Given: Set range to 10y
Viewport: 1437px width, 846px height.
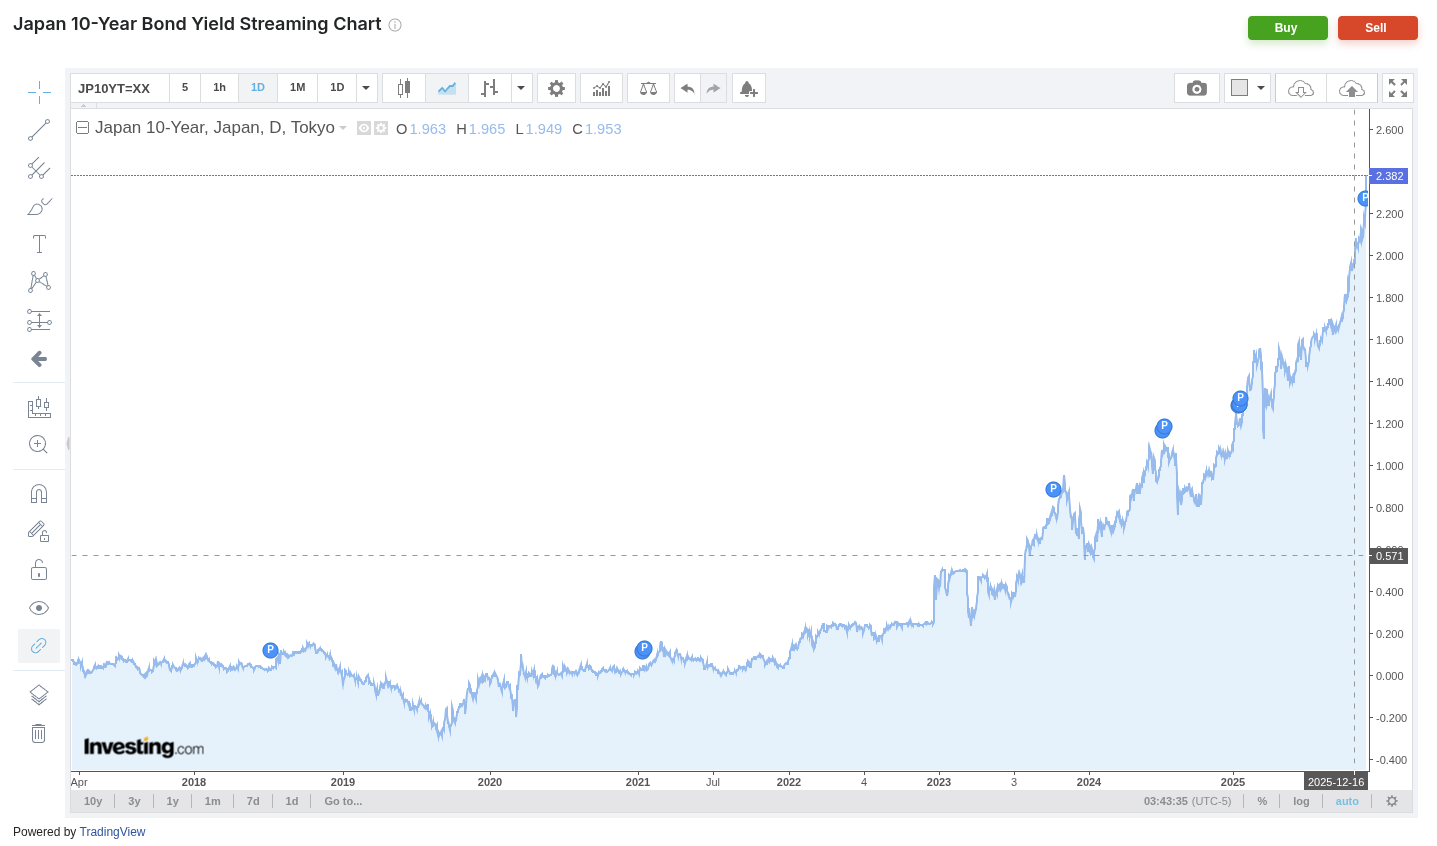Looking at the screenshot, I should point(93,801).
